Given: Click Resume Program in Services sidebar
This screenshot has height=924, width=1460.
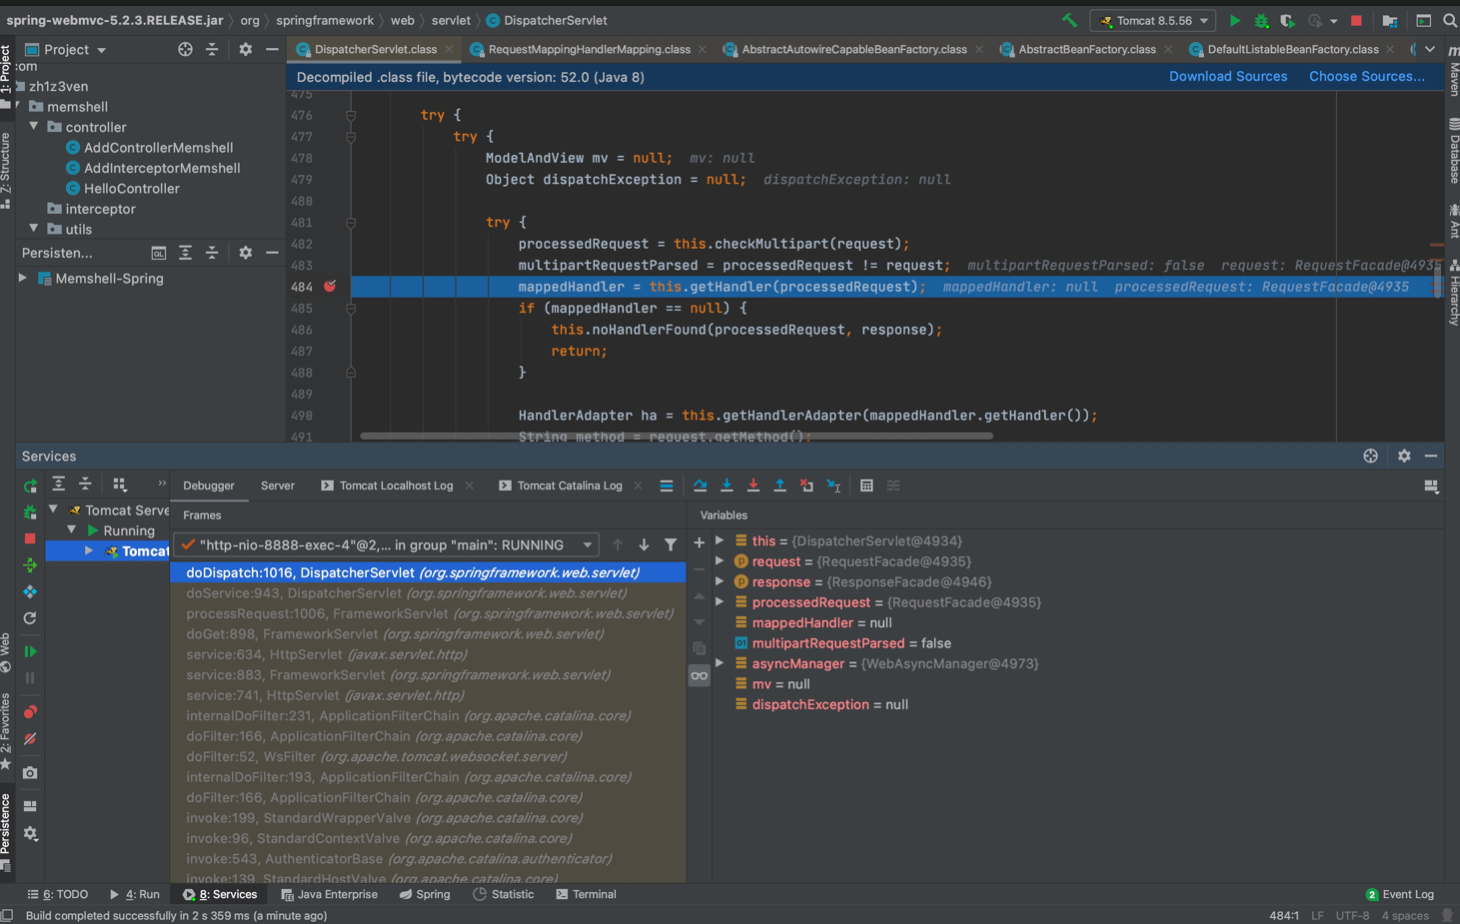Looking at the screenshot, I should (30, 651).
